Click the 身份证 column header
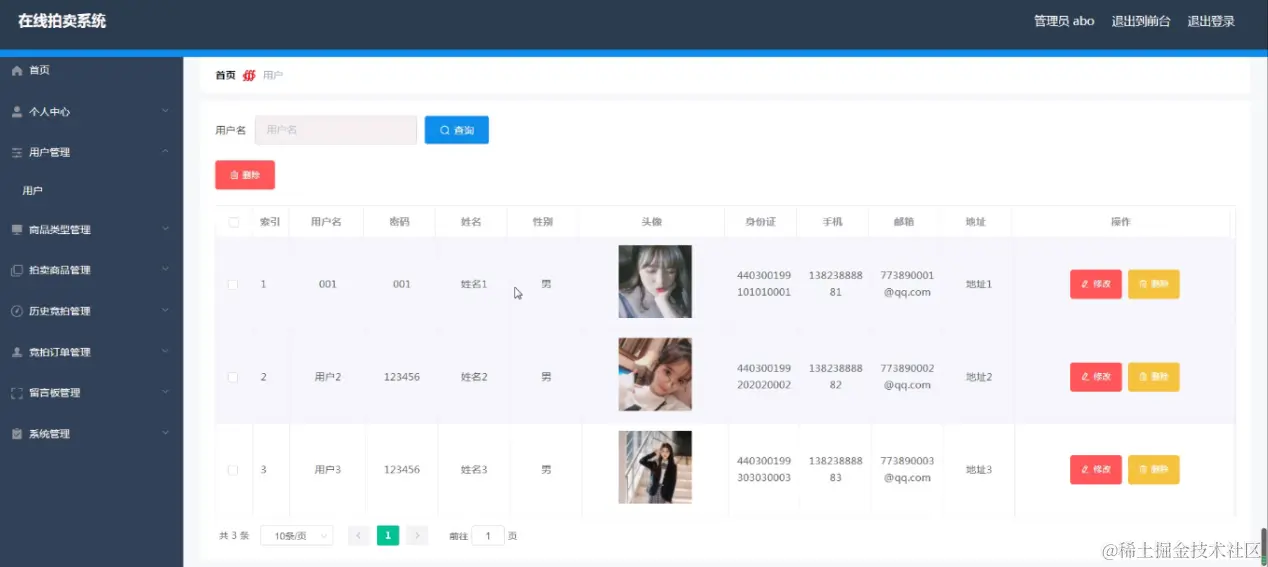 tap(761, 222)
